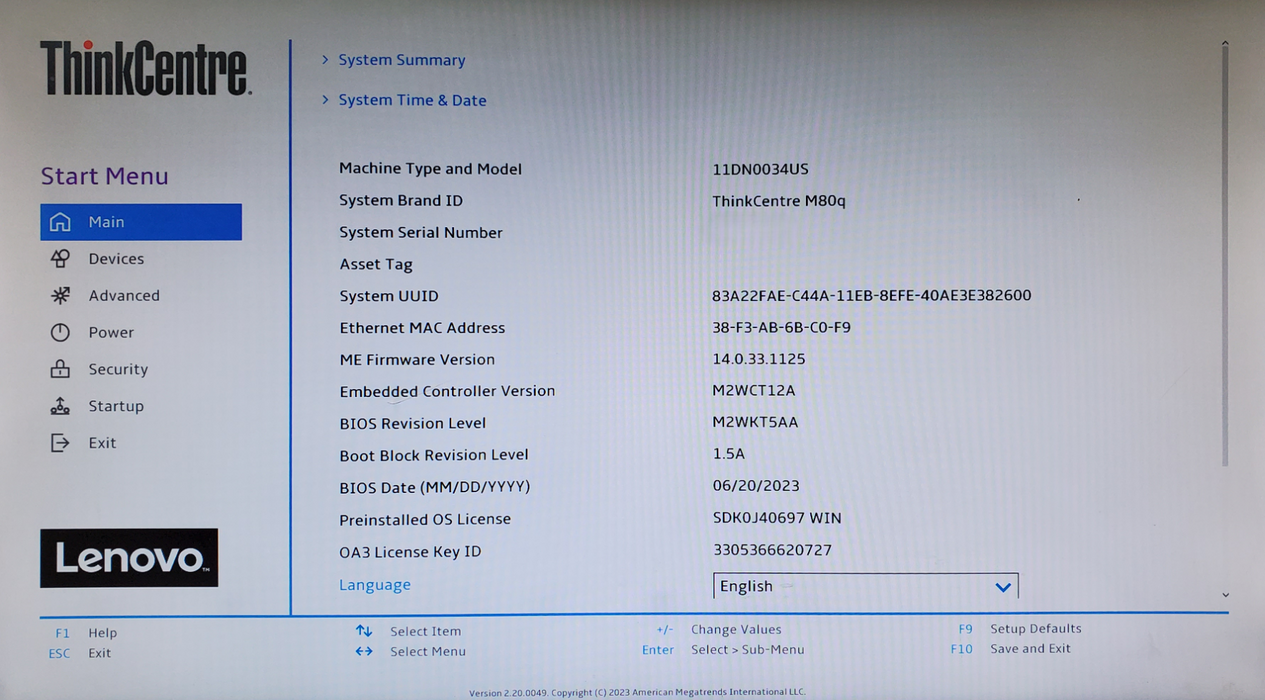Expand the System Time & Date submenu
Screen dimensions: 1265x700
click(412, 100)
